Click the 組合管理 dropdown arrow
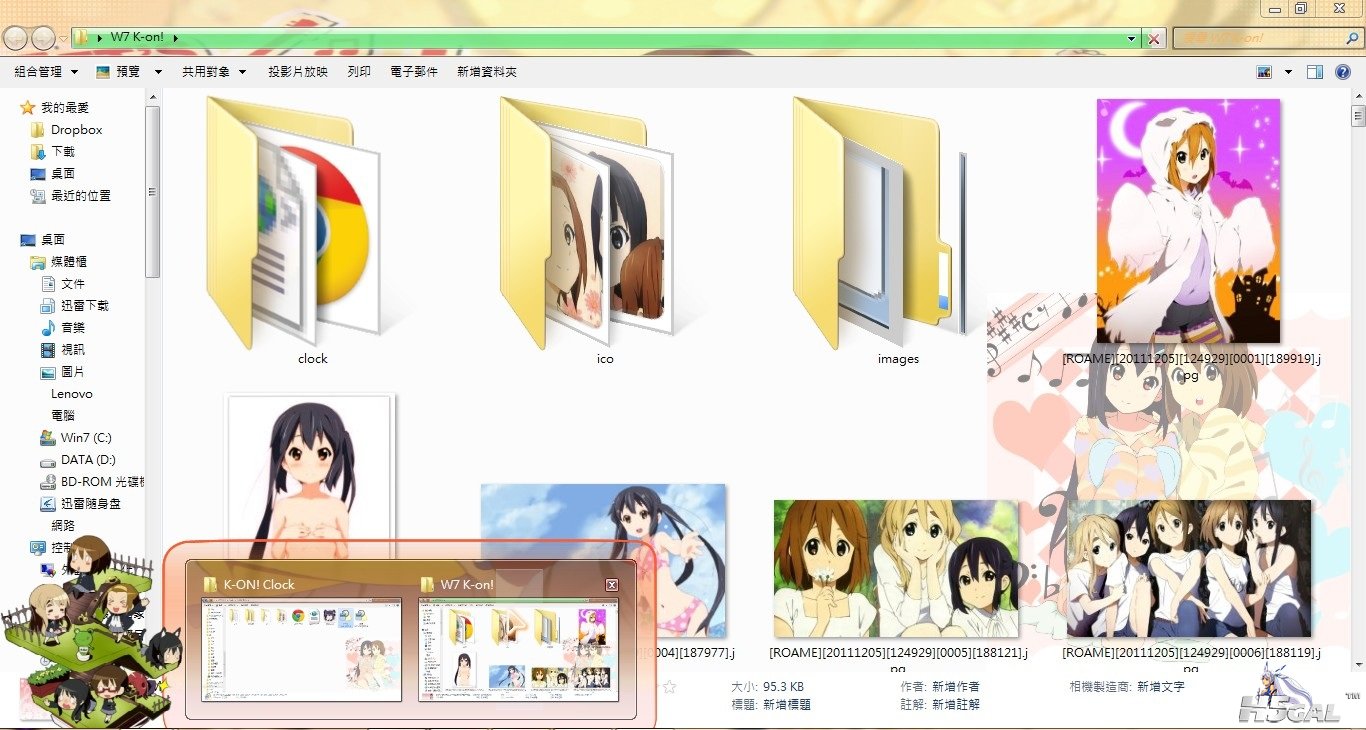 tap(73, 72)
